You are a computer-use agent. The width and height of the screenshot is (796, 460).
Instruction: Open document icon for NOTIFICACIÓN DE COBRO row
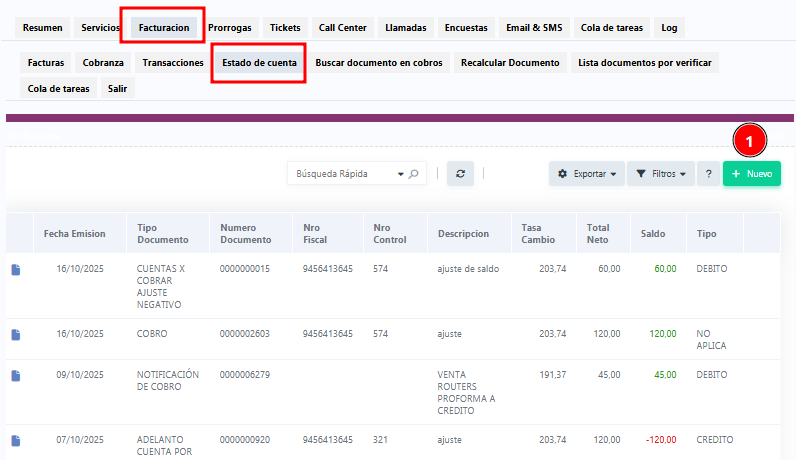pos(16,375)
